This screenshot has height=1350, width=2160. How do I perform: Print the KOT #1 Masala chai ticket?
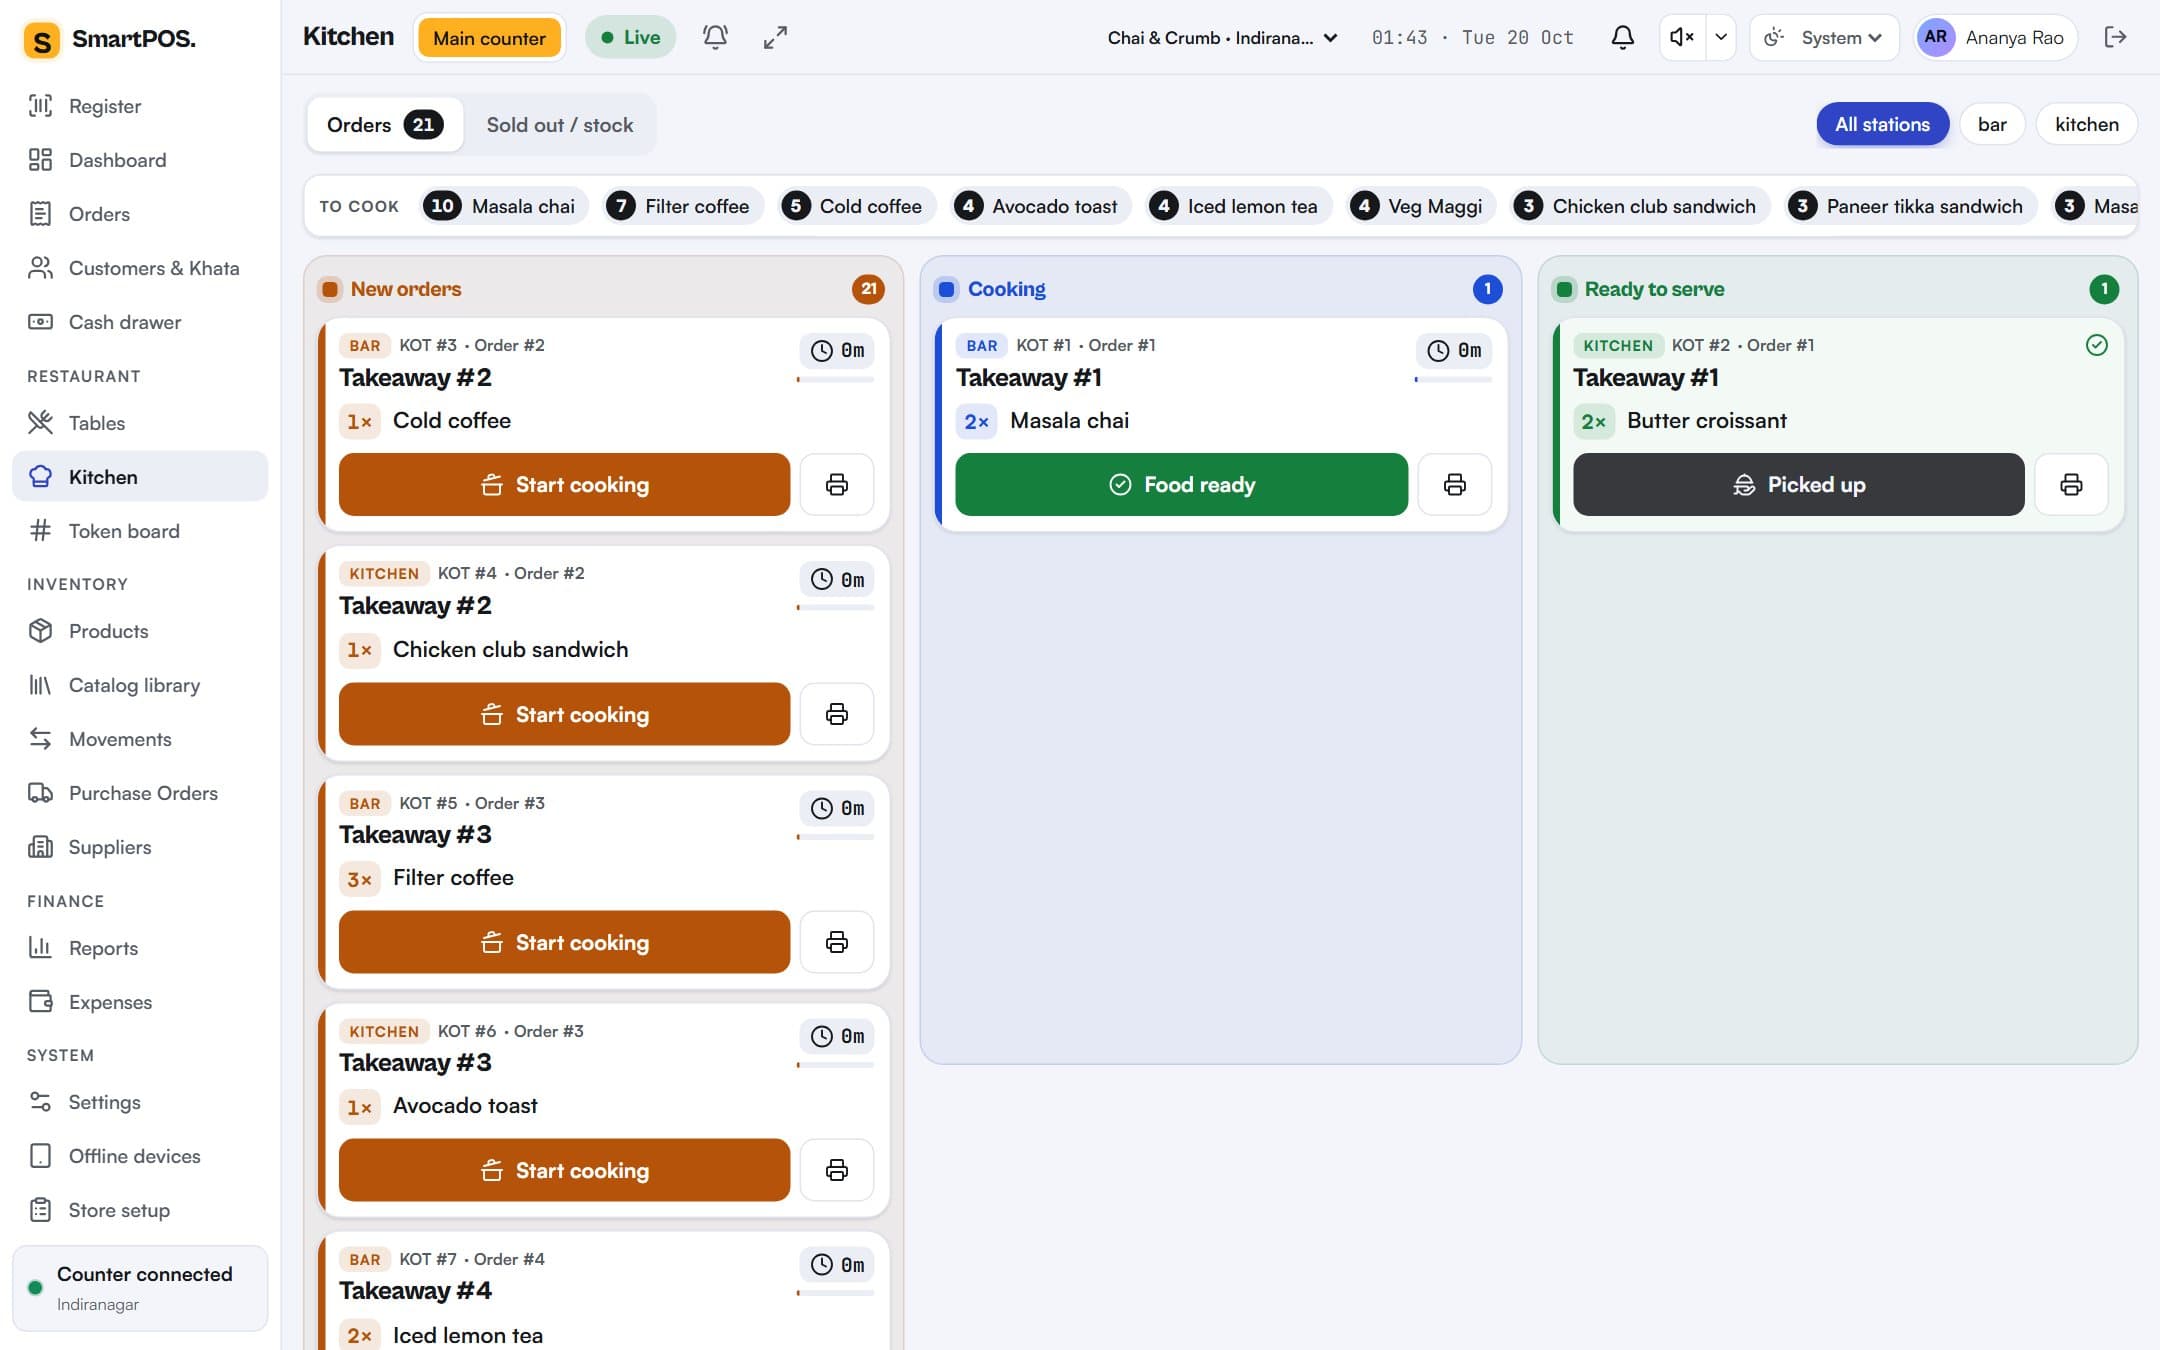[1455, 485]
